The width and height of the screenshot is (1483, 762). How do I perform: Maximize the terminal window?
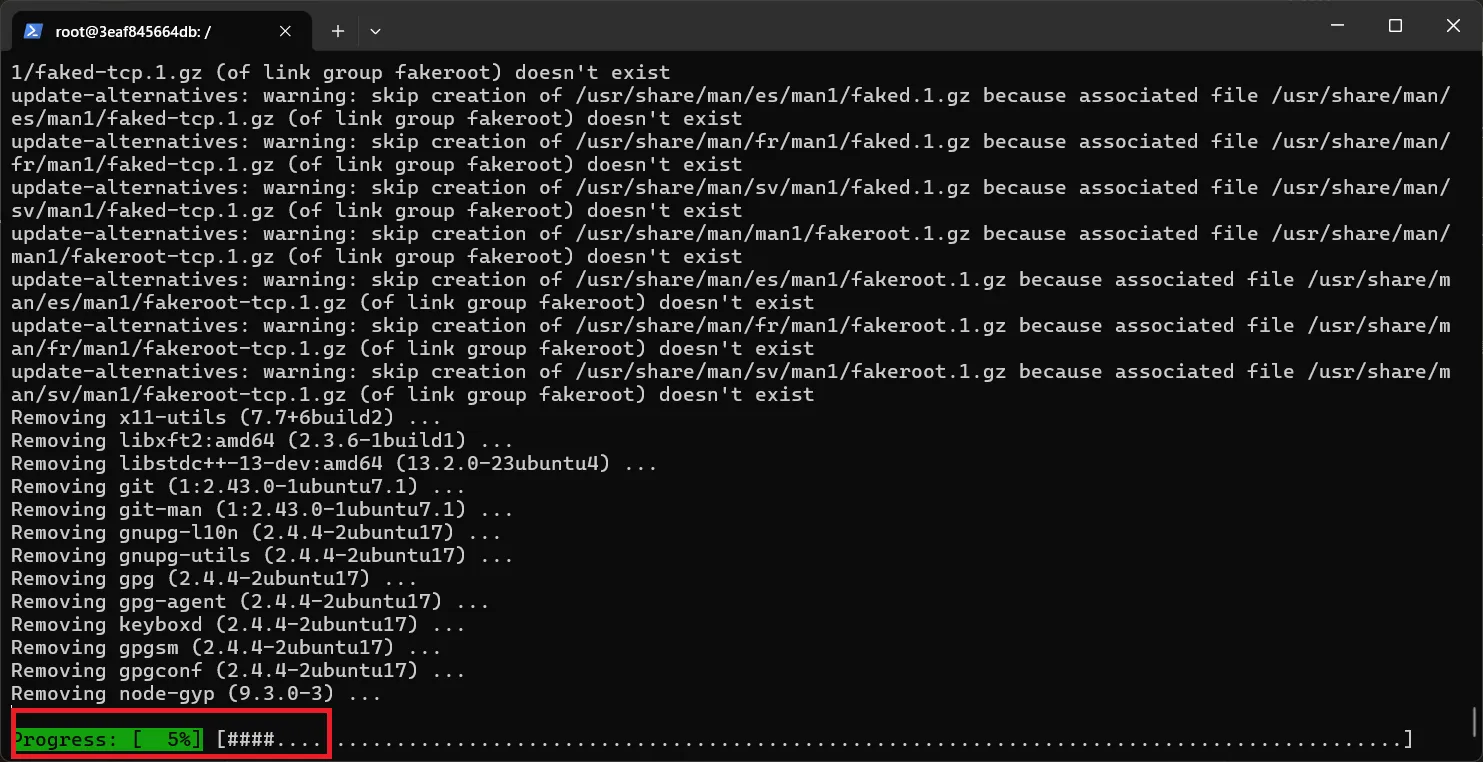(1396, 26)
